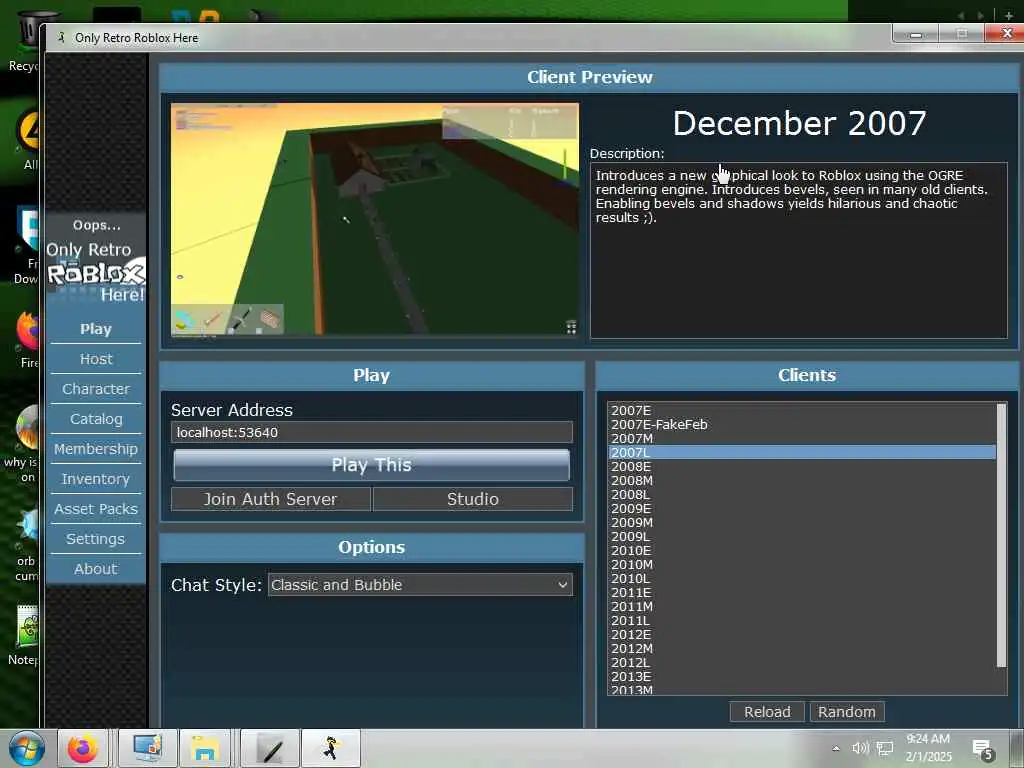Open the Character menu item
The height and width of the screenshot is (768, 1024).
[96, 389]
